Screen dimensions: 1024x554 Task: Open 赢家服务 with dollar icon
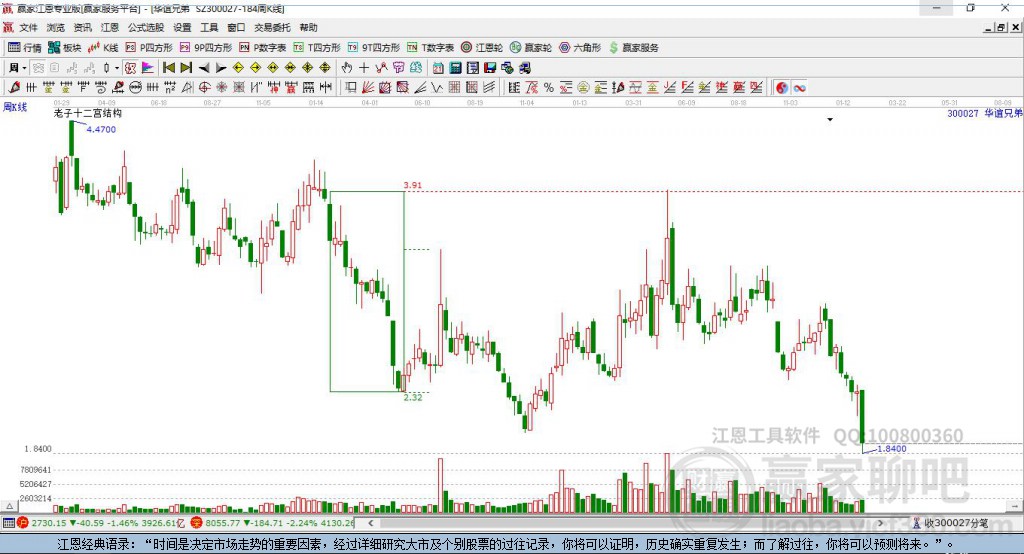633,48
